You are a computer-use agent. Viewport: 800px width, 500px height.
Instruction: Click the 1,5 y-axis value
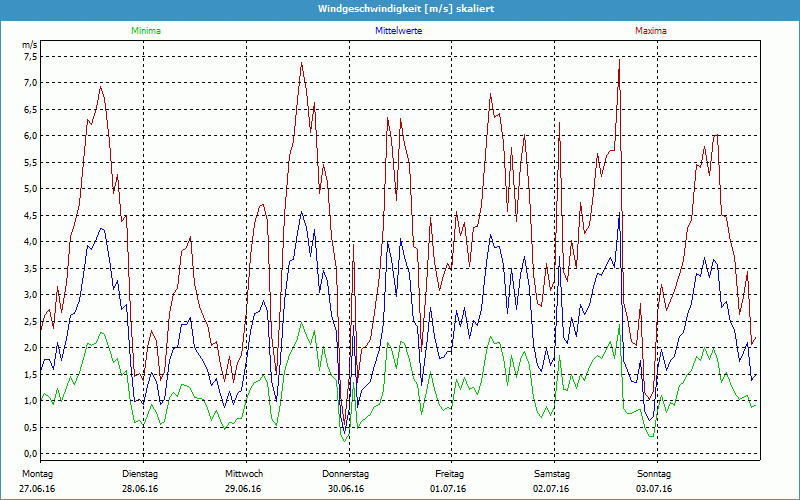point(30,374)
